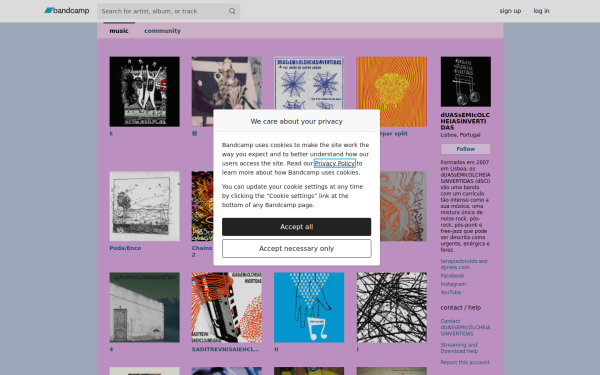Click the Poda/Enco album title

125,248
